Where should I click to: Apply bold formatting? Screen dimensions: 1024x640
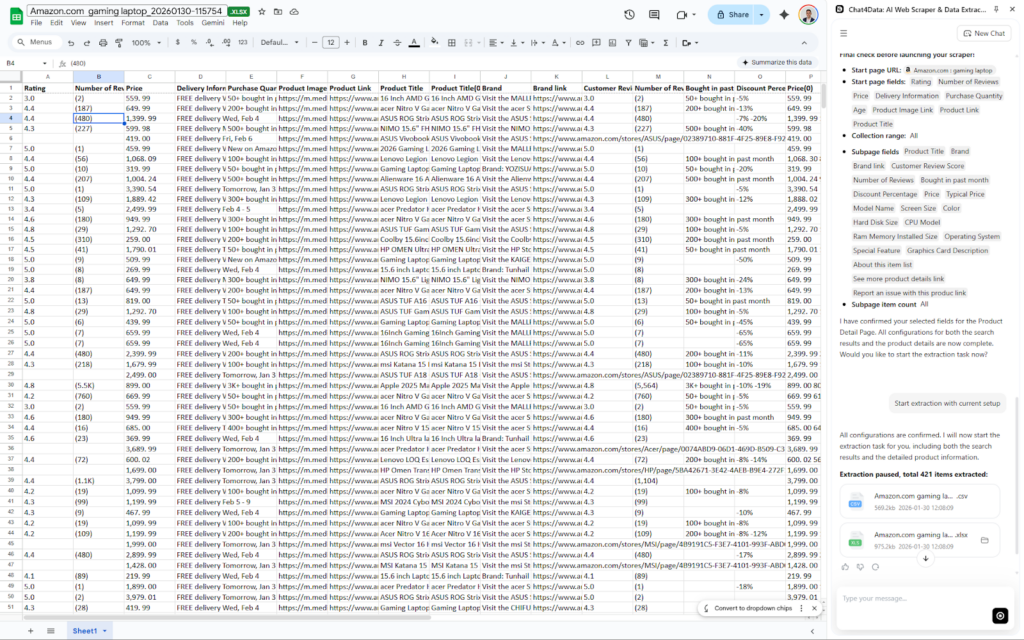[365, 42]
